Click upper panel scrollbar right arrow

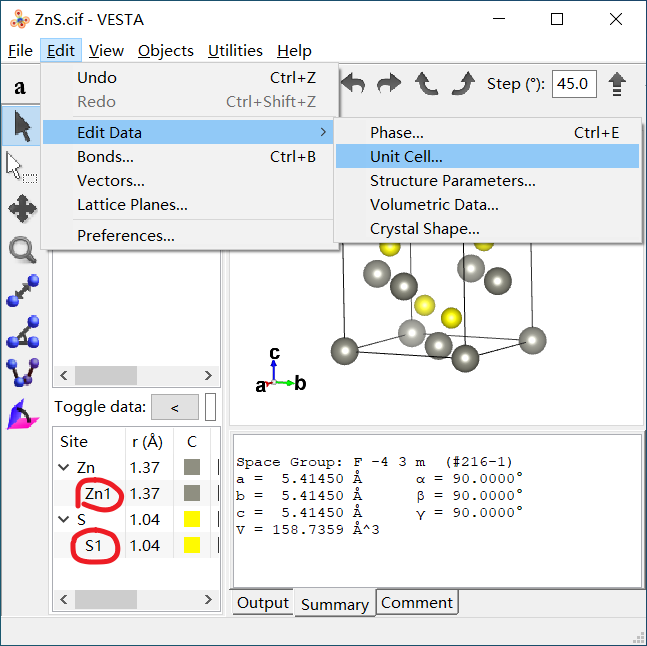[x=208, y=375]
